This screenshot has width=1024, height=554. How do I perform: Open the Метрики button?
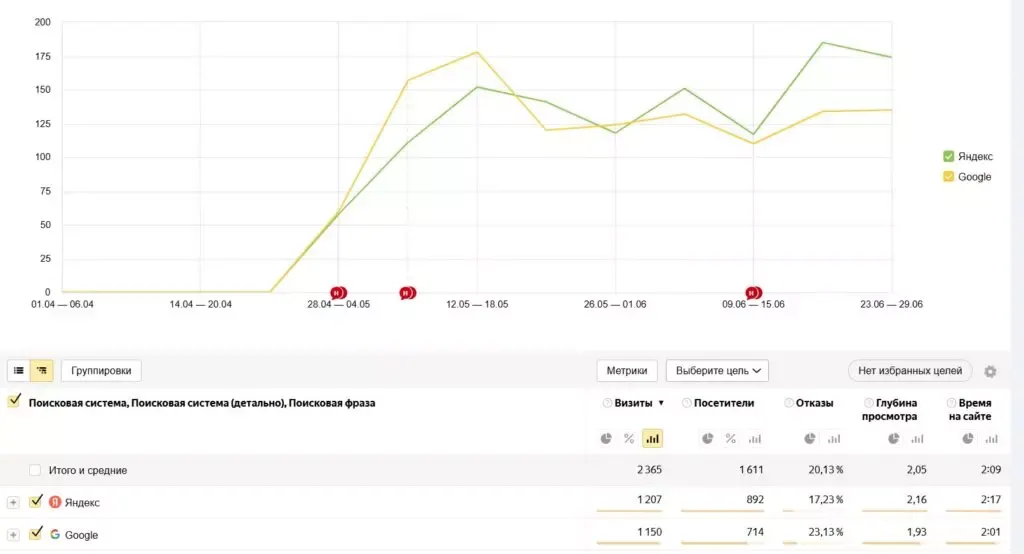coord(627,370)
